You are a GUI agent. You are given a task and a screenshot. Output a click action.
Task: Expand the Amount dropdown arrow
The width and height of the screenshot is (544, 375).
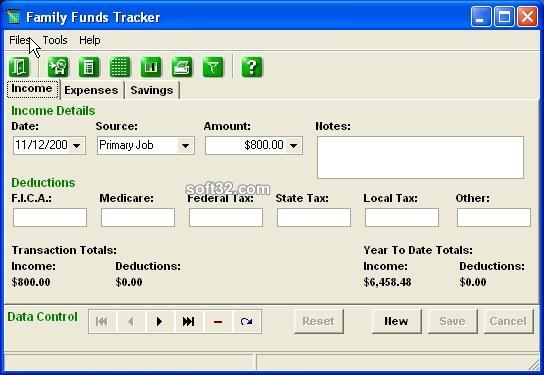pos(294,145)
